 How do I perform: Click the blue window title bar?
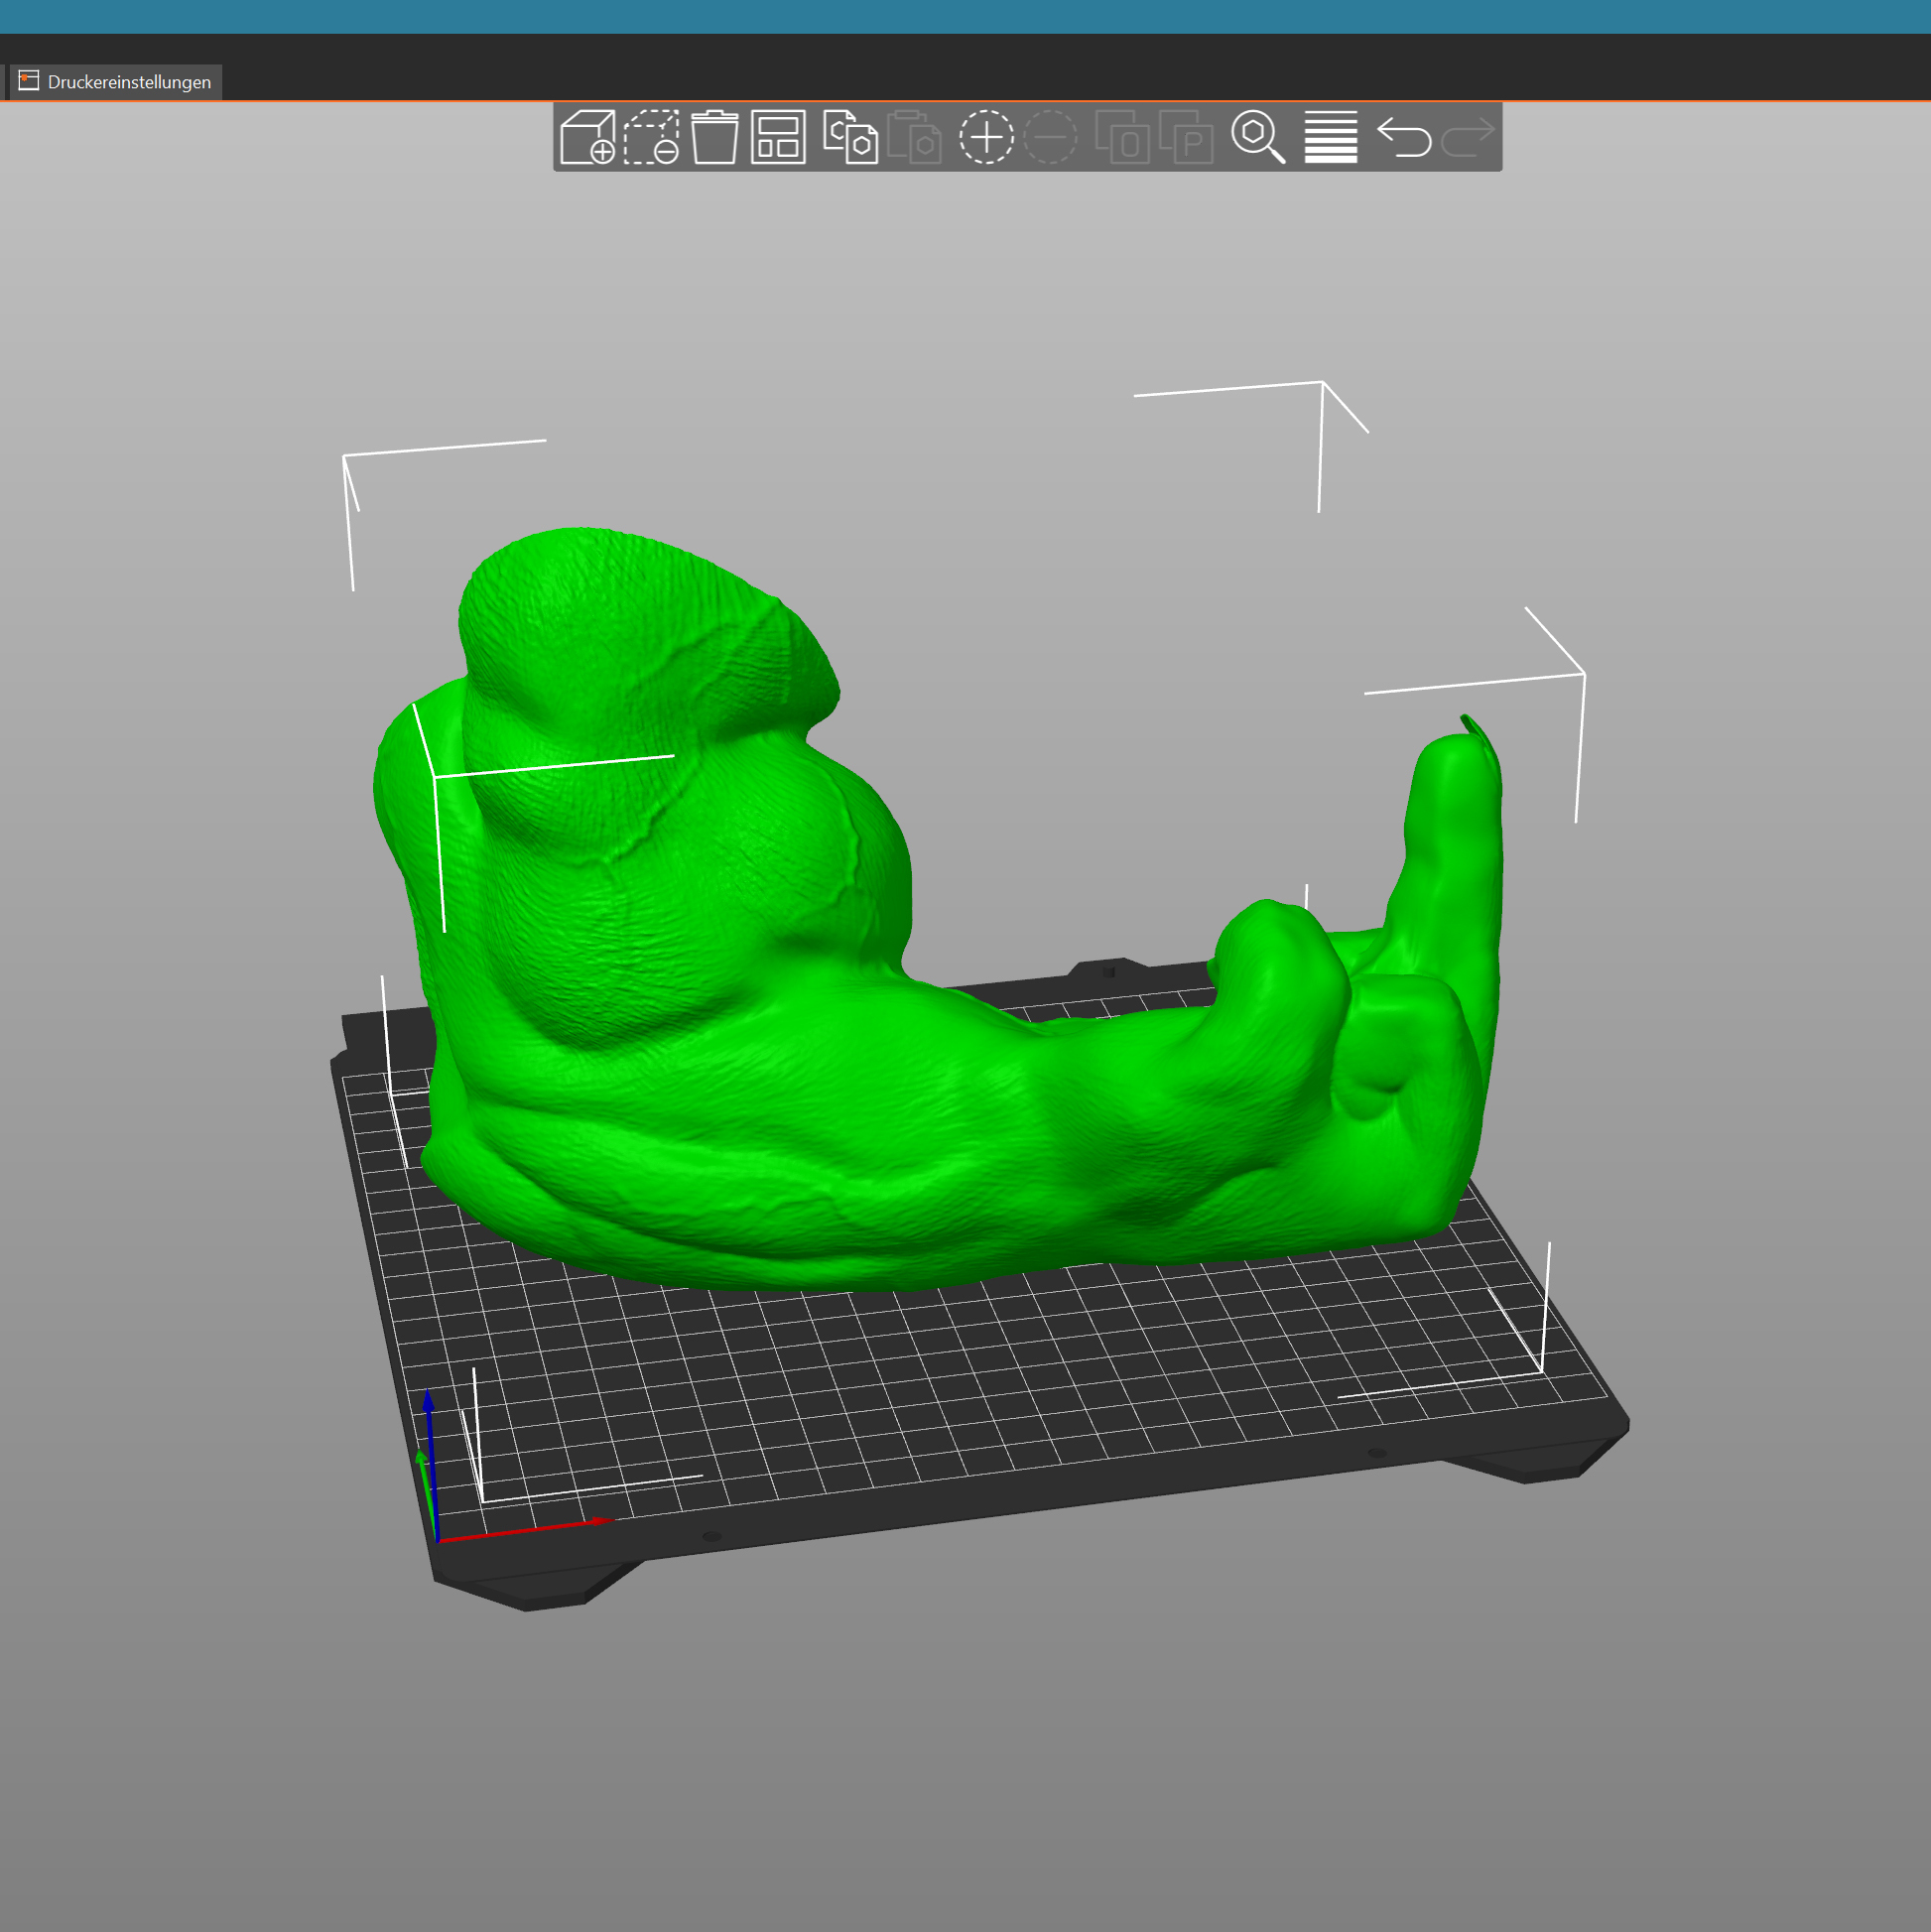tap(965, 16)
